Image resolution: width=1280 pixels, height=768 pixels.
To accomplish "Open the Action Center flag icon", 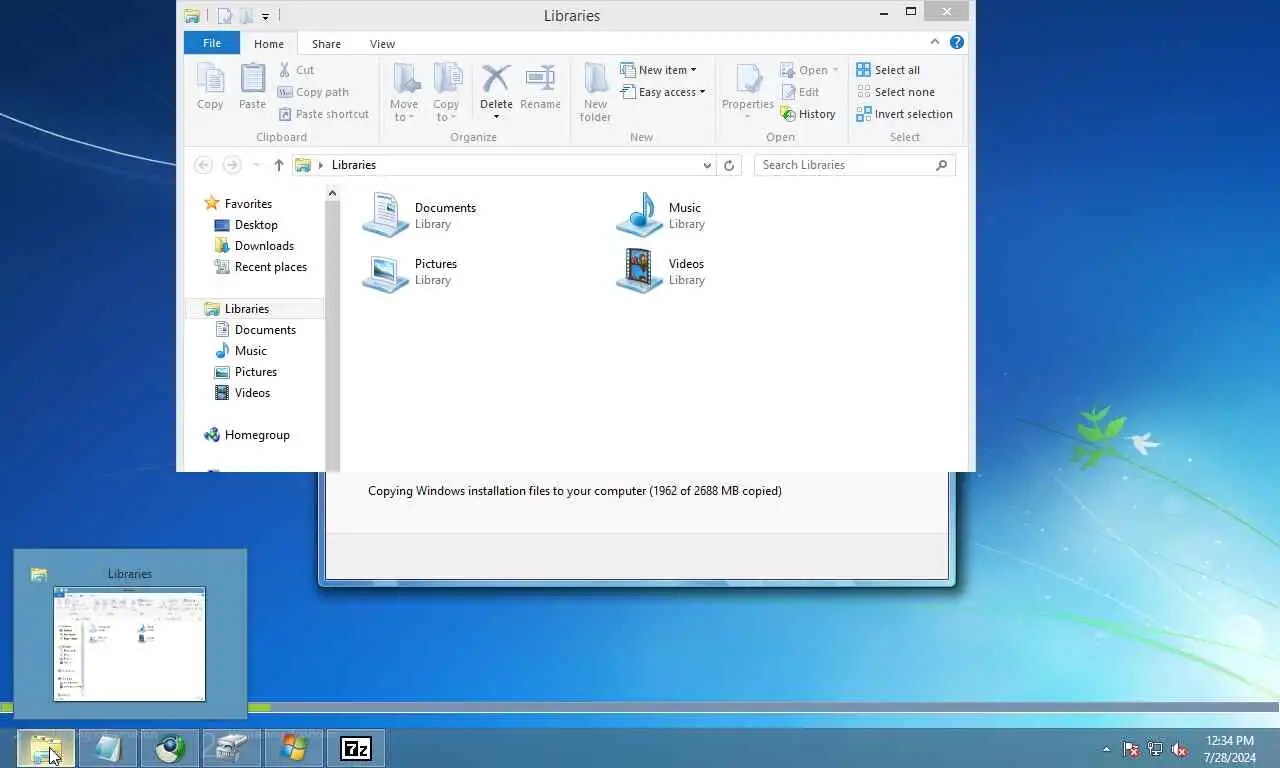I will coord(1131,749).
